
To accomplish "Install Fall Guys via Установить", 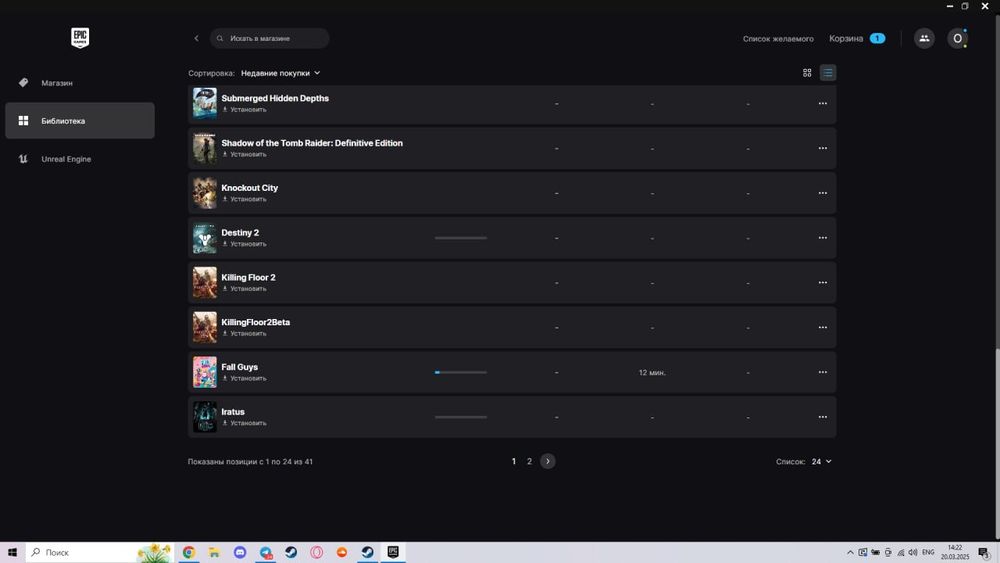I will coord(244,378).
